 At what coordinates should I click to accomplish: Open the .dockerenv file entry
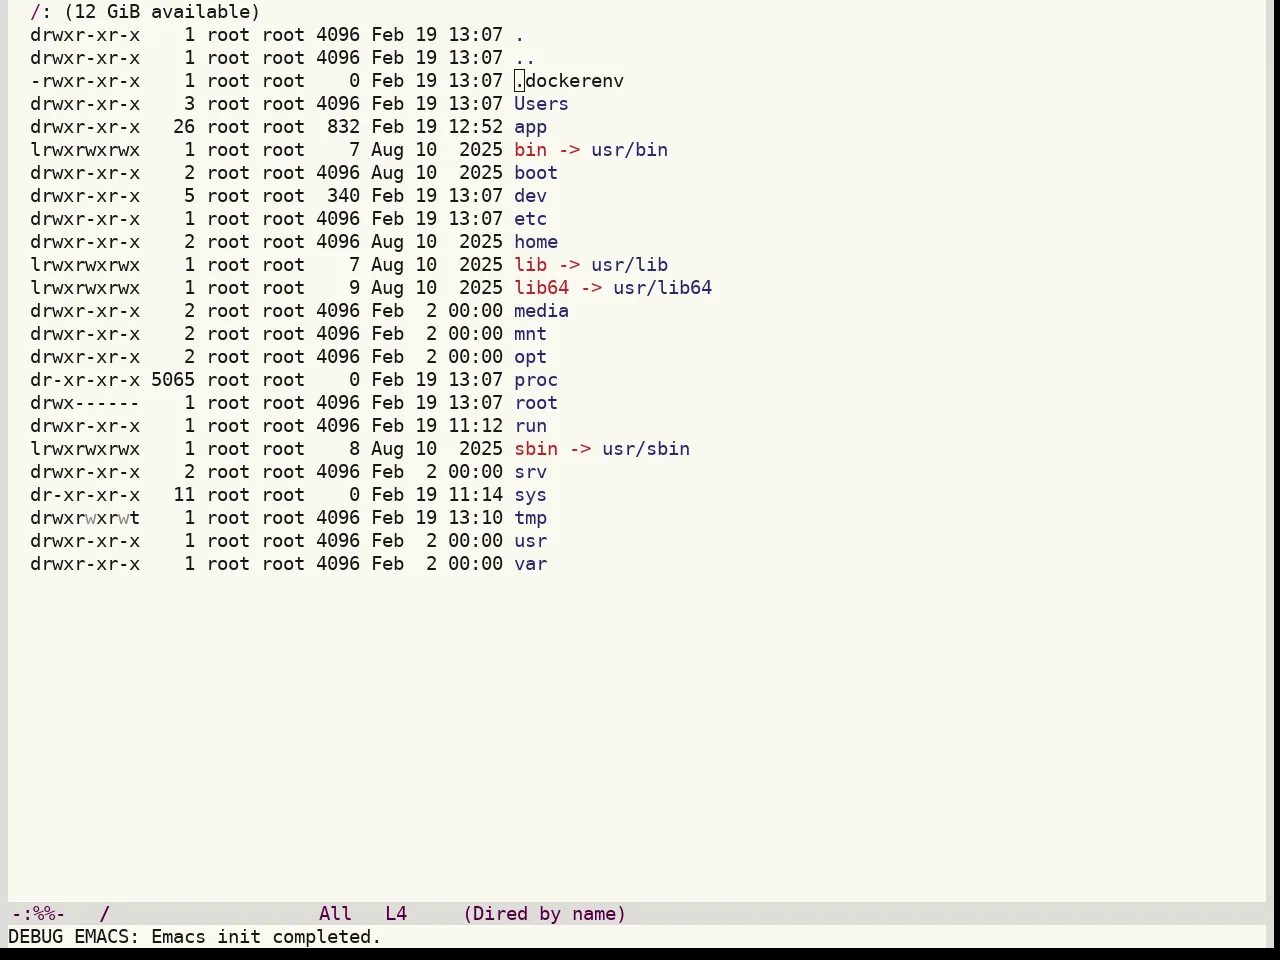[569, 81]
